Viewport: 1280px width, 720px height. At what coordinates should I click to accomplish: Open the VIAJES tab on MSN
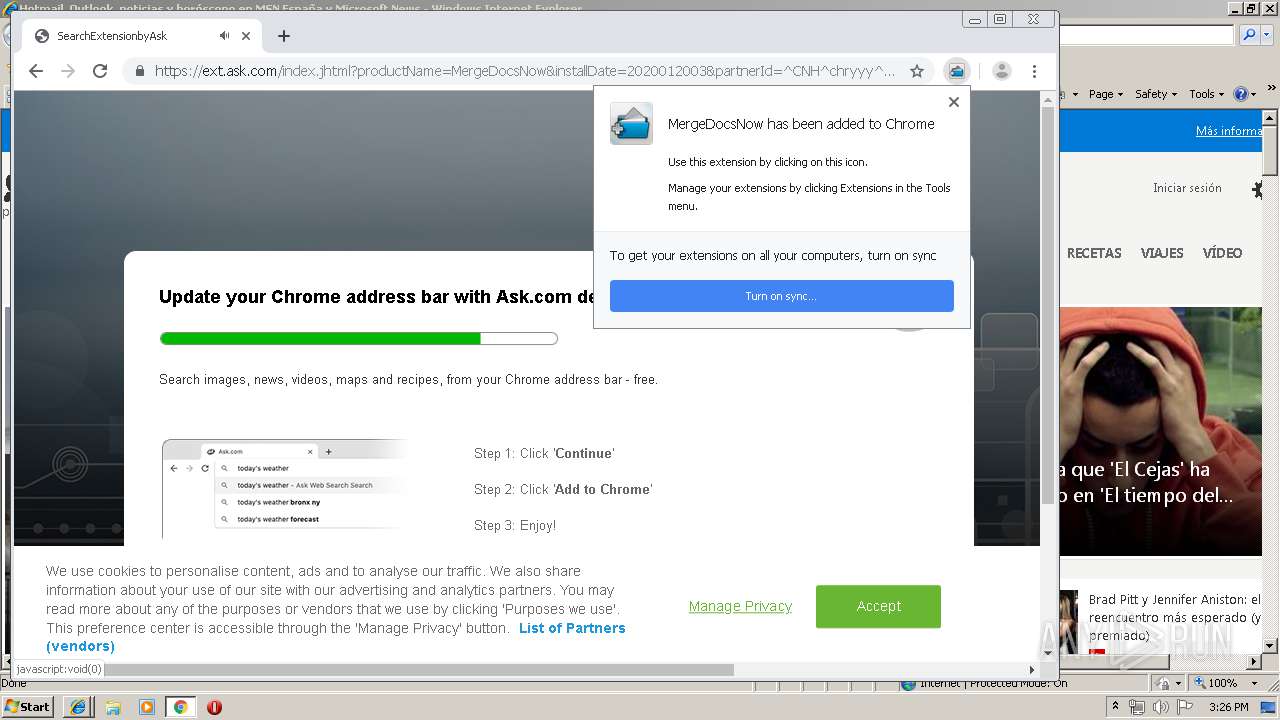pyautogui.click(x=1162, y=253)
